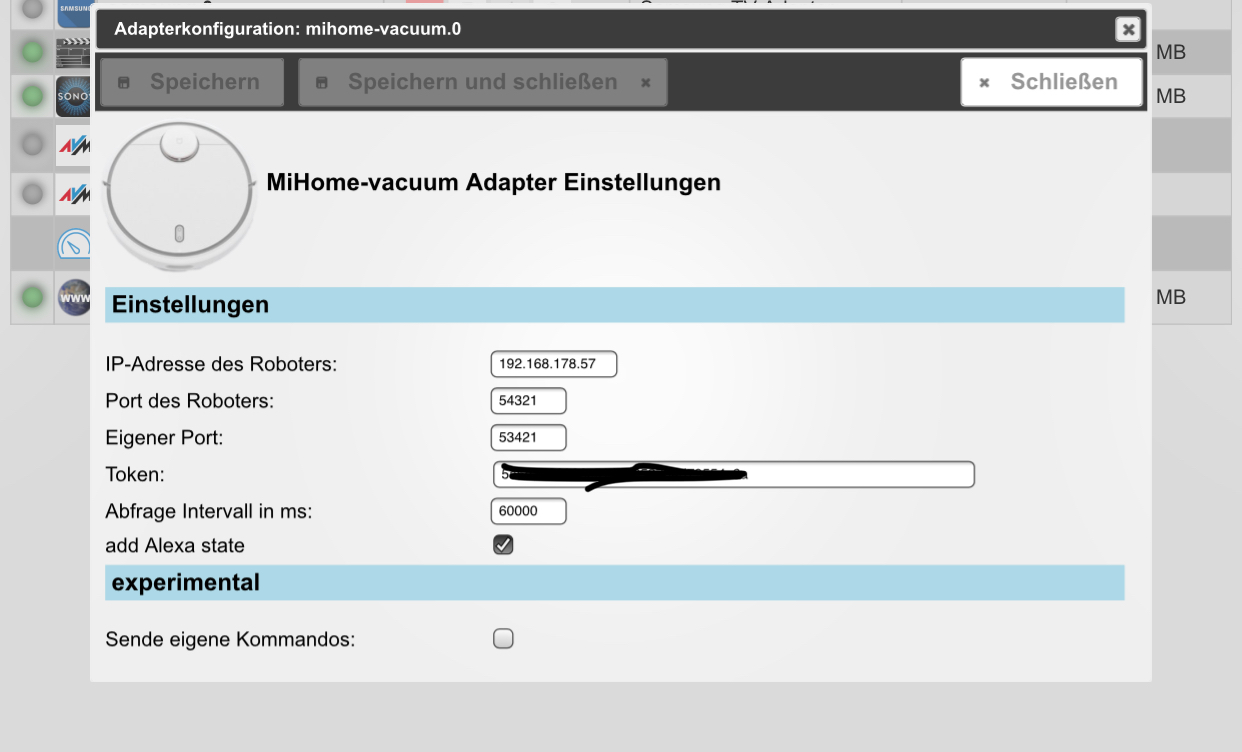The image size is (1242, 752).
Task: Click the add Alexa state label
Action: tap(175, 546)
